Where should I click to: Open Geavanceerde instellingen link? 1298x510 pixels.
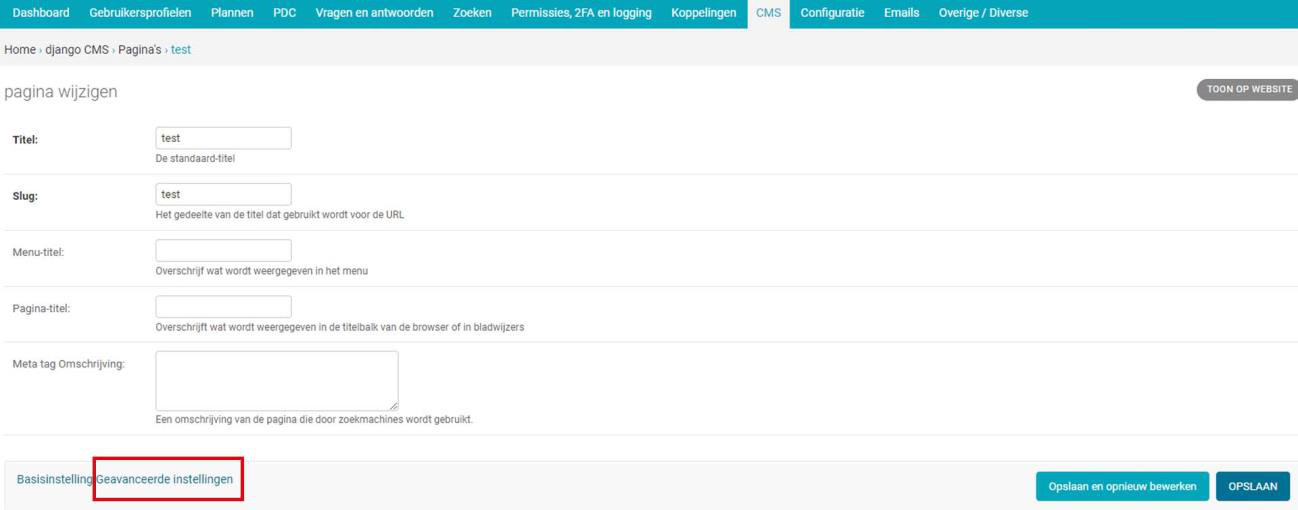[x=165, y=480]
